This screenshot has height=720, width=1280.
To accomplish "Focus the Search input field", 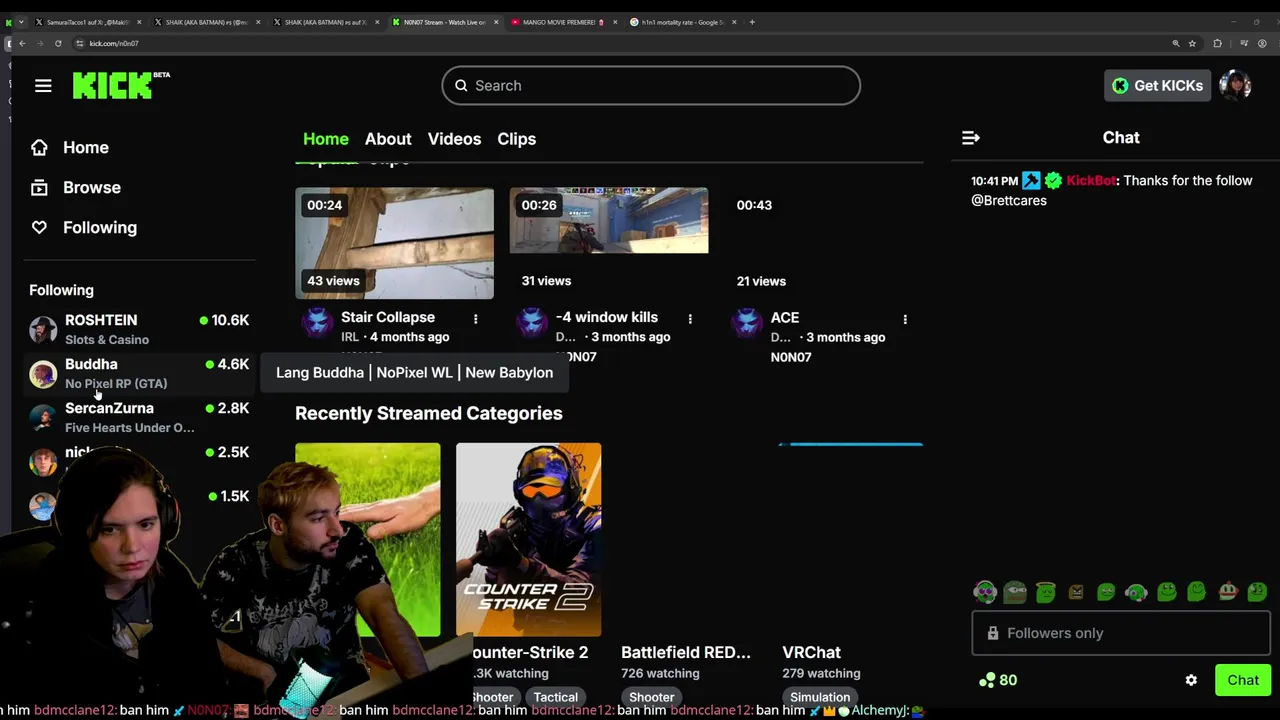I will coord(651,85).
